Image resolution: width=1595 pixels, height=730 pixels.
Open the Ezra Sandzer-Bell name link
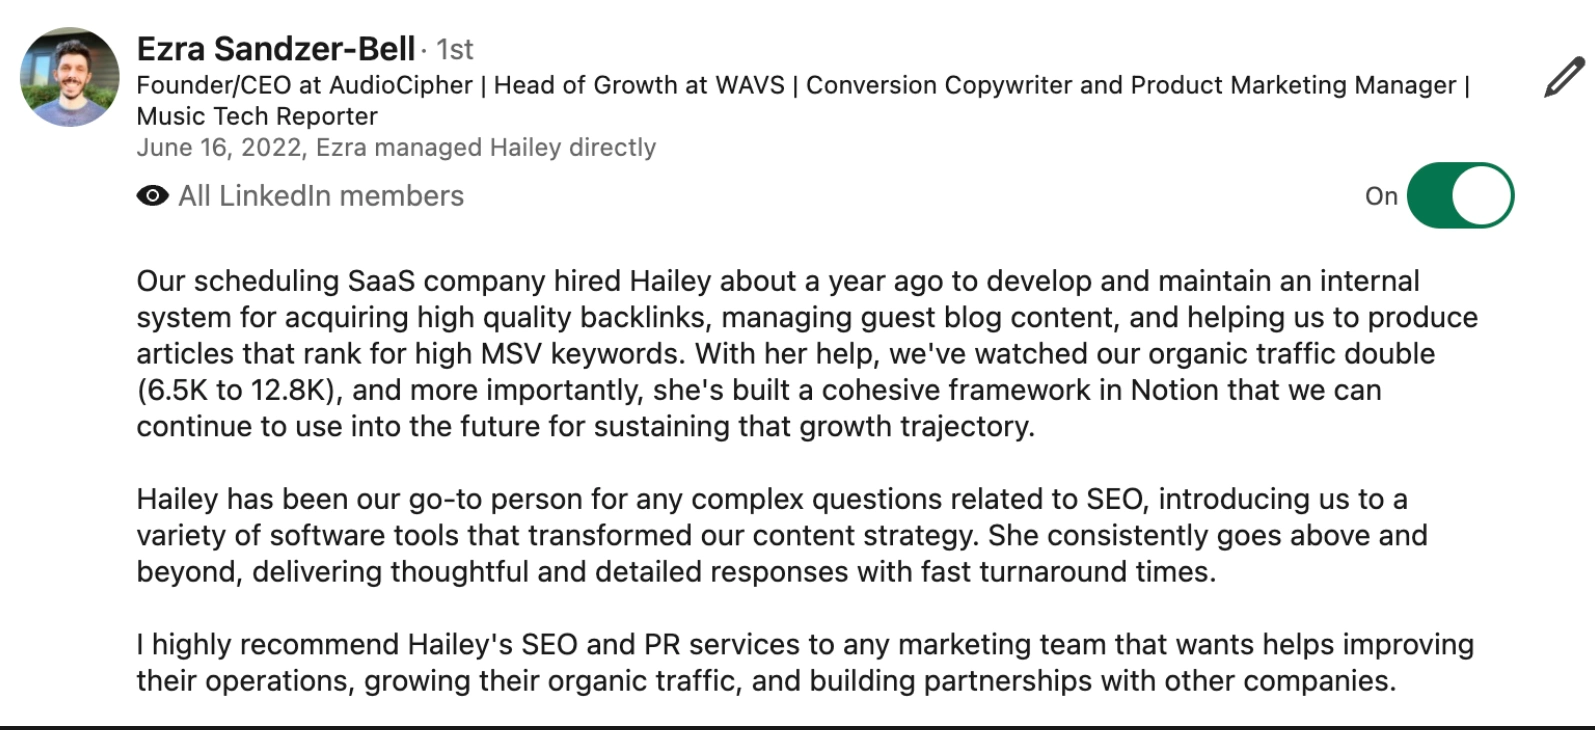pos(275,48)
